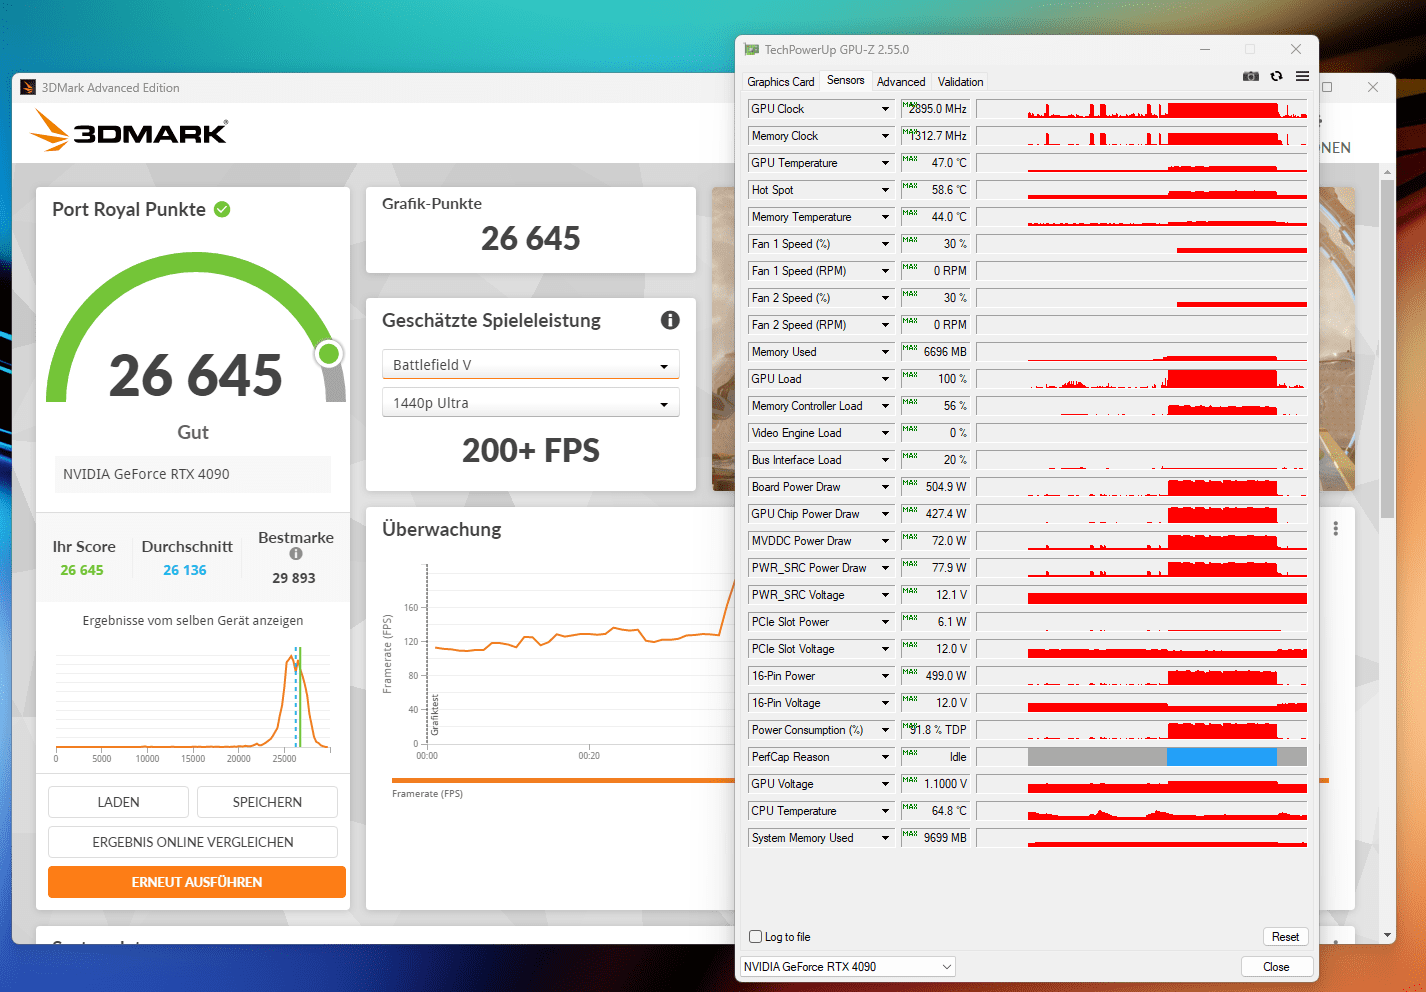Viewport: 1426px width, 992px height.
Task: Click the score gauge indicator knob
Action: [x=329, y=353]
